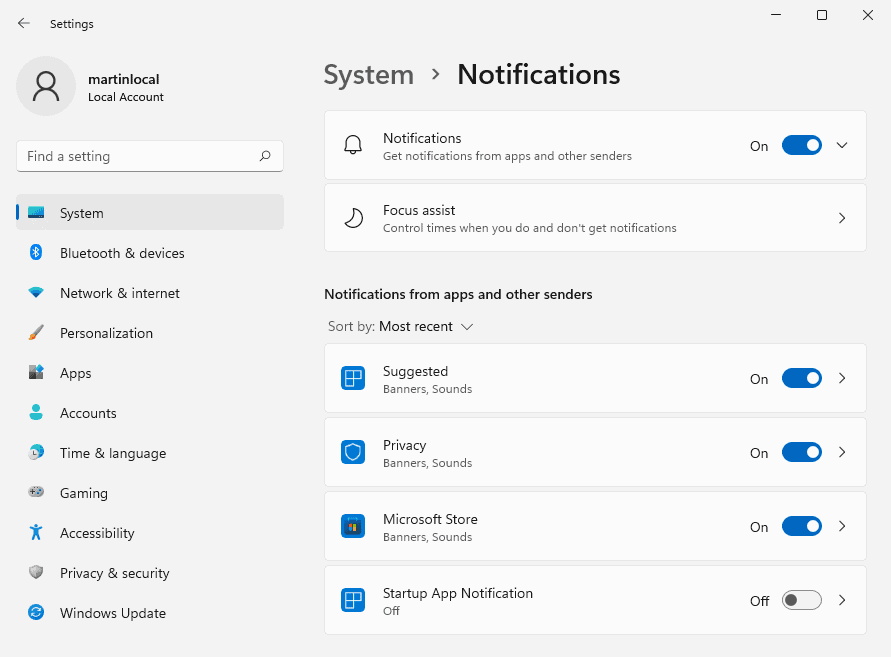Click the Startup App Notification name
This screenshot has height=657, width=891.
tap(457, 593)
